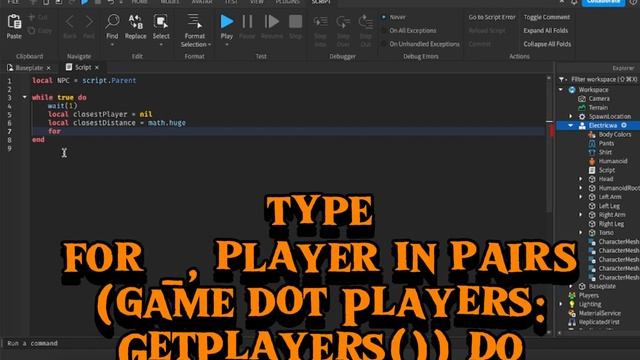Image resolution: width=640 pixels, height=360 pixels.
Task: Click the Cut button
Action: coord(38,17)
